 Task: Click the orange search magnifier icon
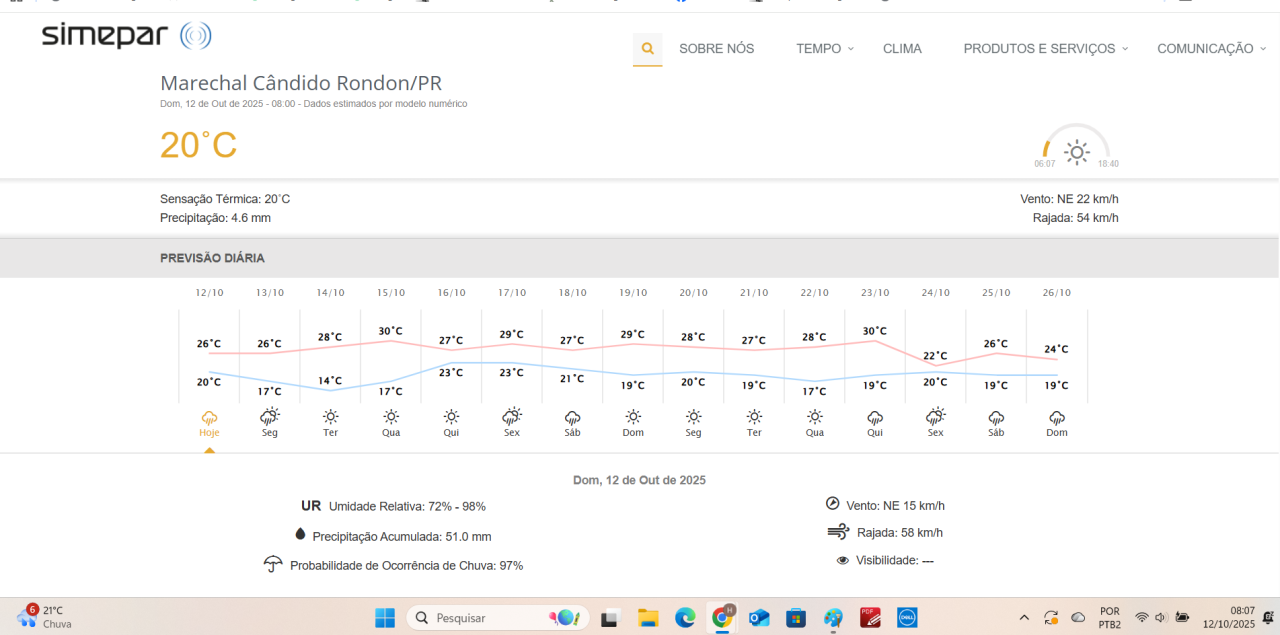tap(647, 48)
